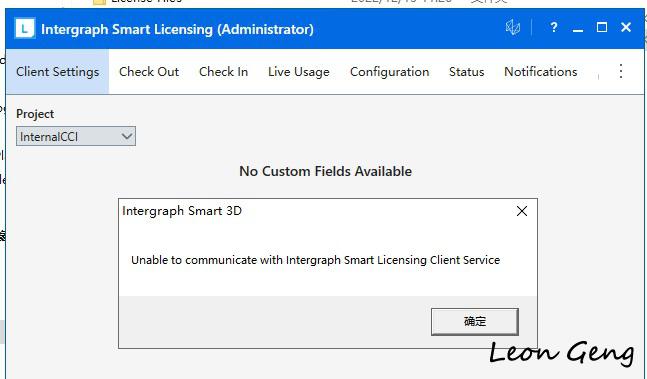Expand the Project dropdown showing InternalCCI

tap(76, 137)
